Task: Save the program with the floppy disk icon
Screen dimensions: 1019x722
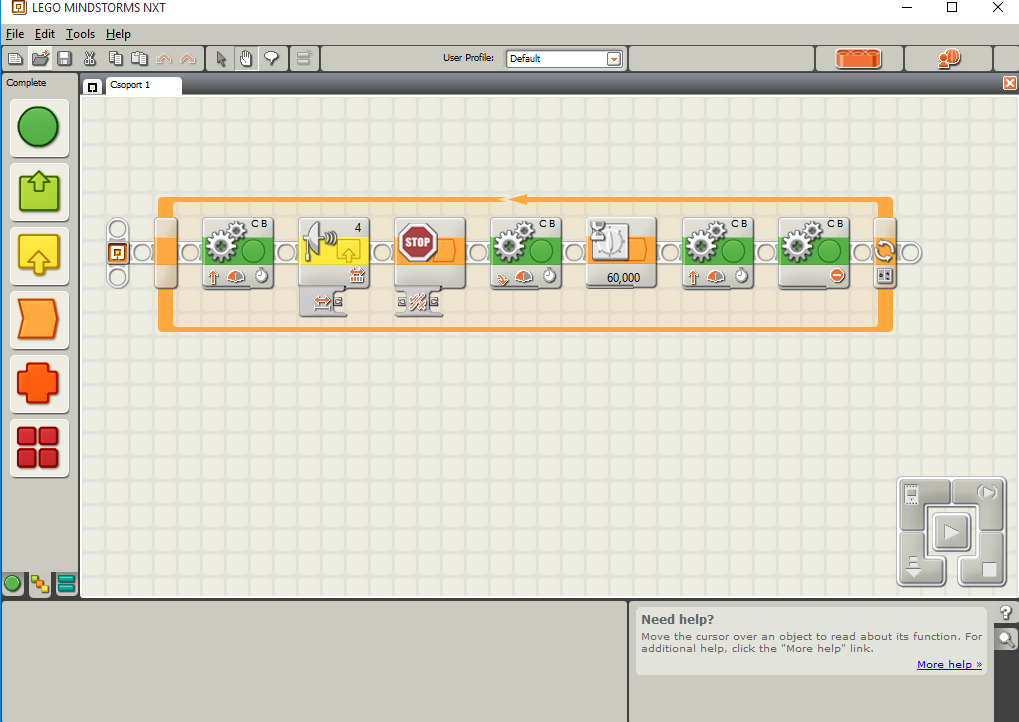Action: tap(64, 58)
